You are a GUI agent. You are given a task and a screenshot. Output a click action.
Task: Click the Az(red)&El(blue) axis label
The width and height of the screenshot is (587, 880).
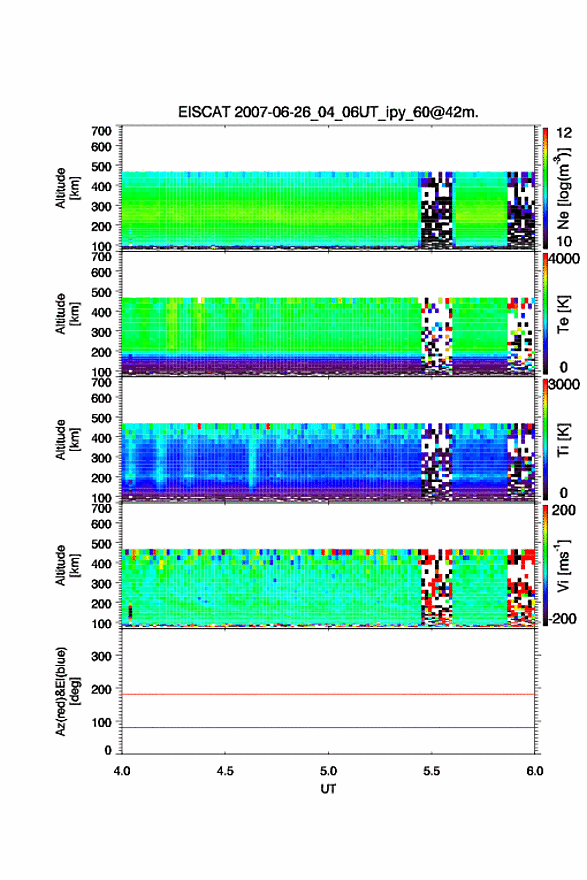point(67,691)
